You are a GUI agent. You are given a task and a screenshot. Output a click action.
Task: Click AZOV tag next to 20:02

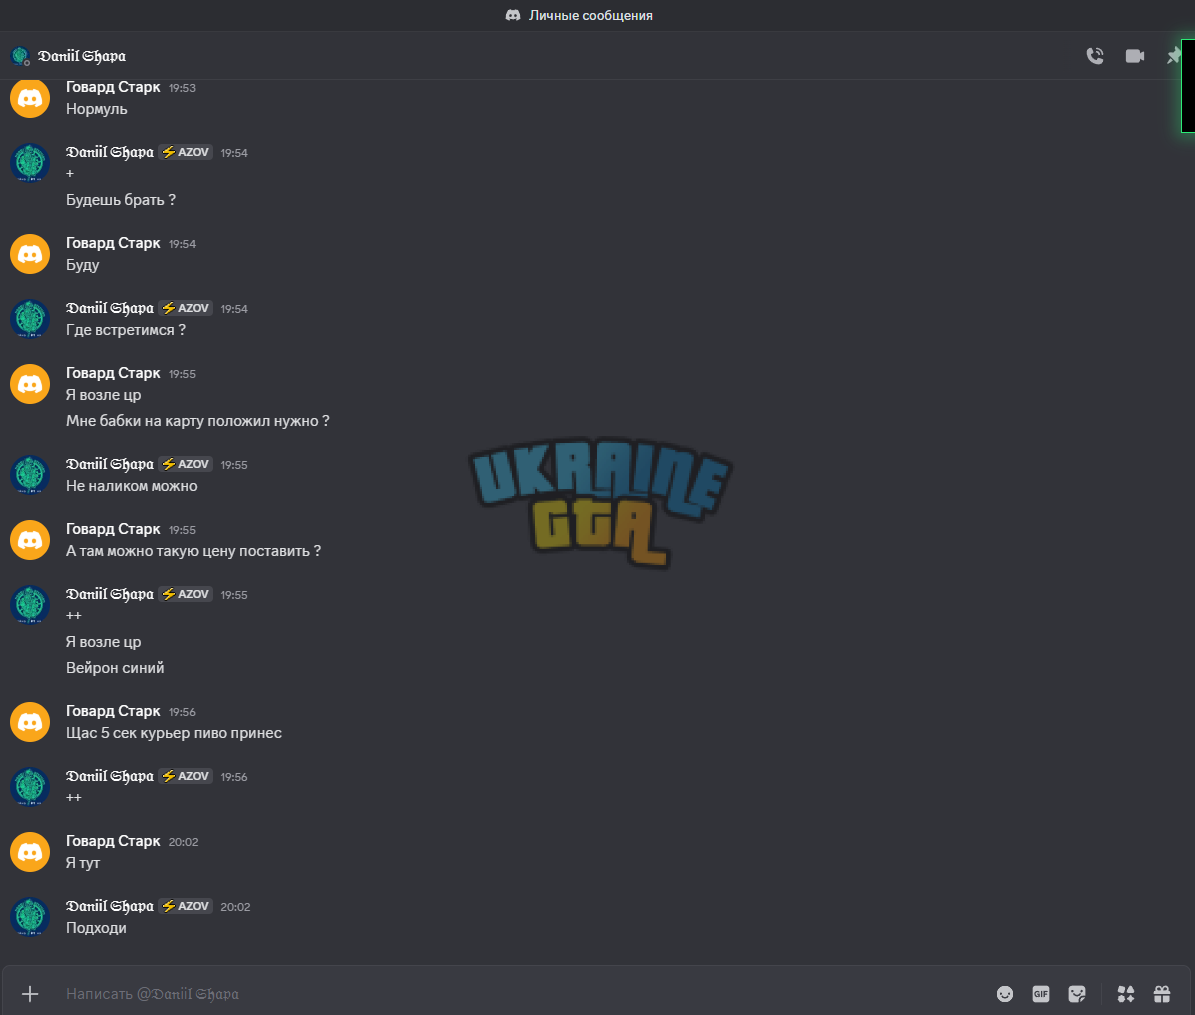[x=186, y=906]
